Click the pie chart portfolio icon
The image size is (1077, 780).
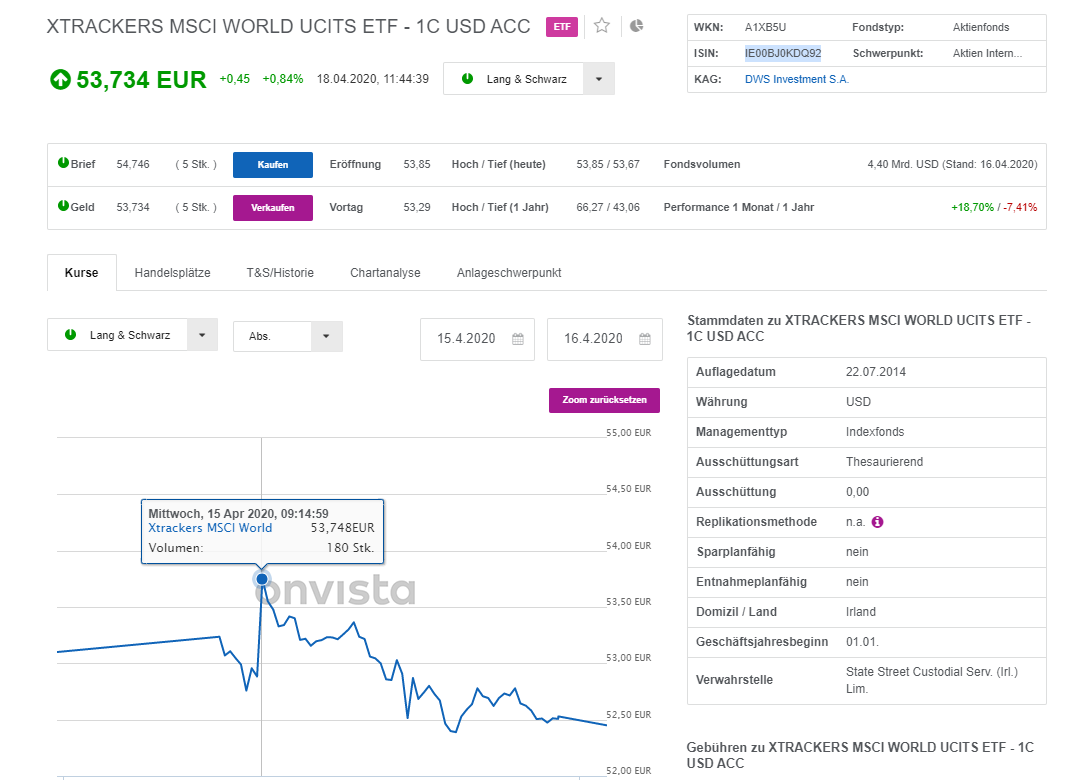point(637,26)
